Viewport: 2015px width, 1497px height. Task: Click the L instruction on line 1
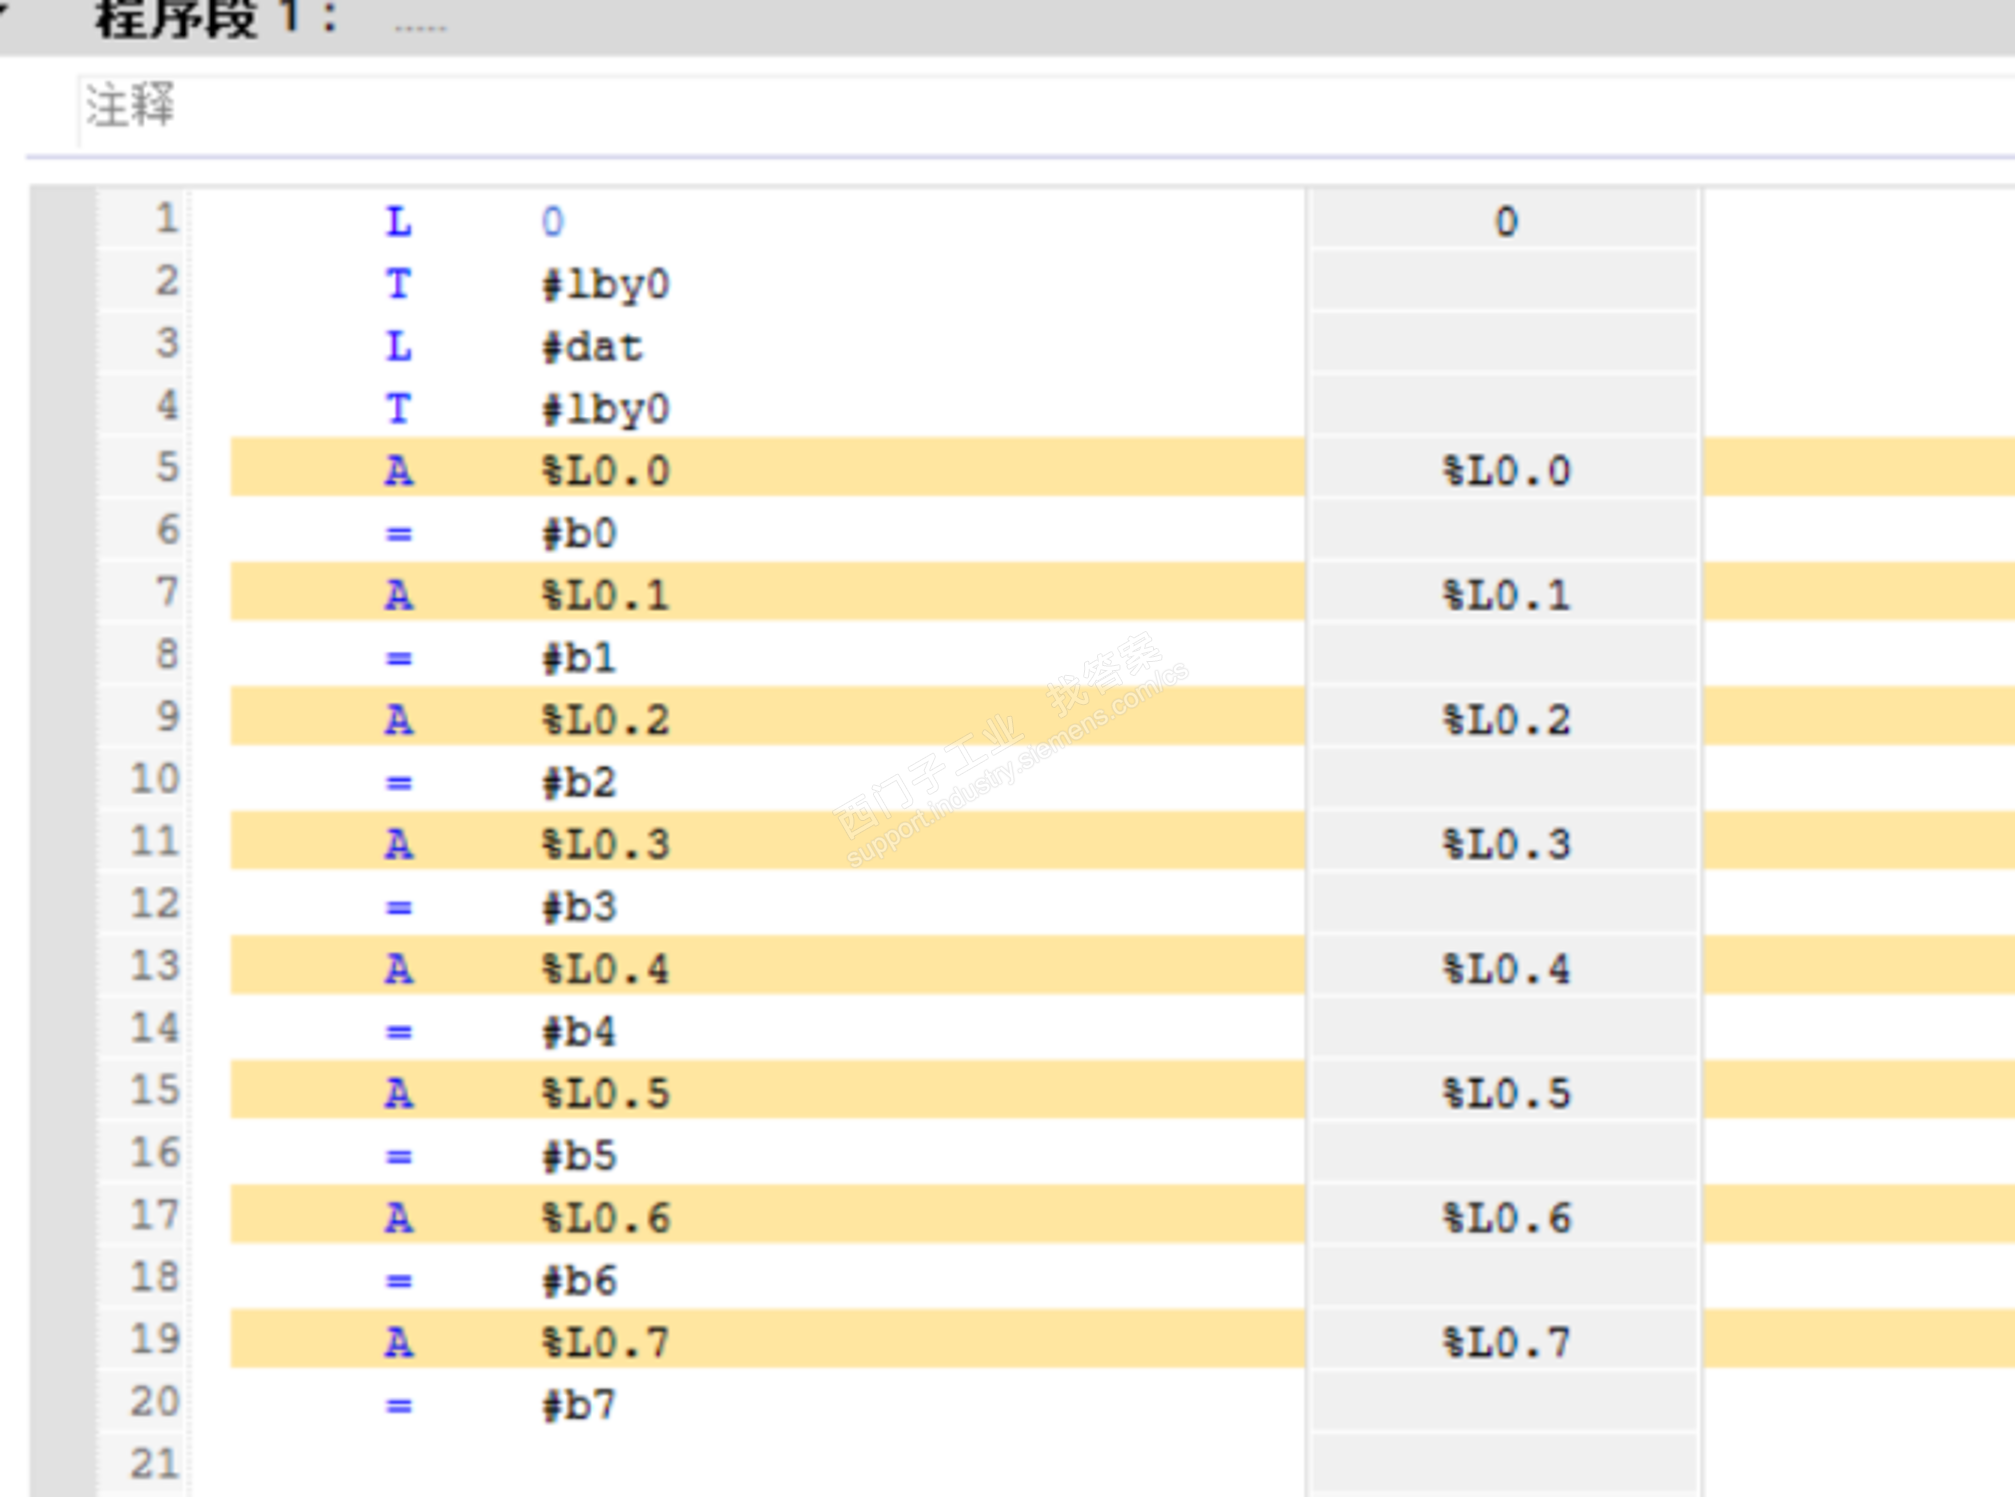pyautogui.click(x=398, y=222)
